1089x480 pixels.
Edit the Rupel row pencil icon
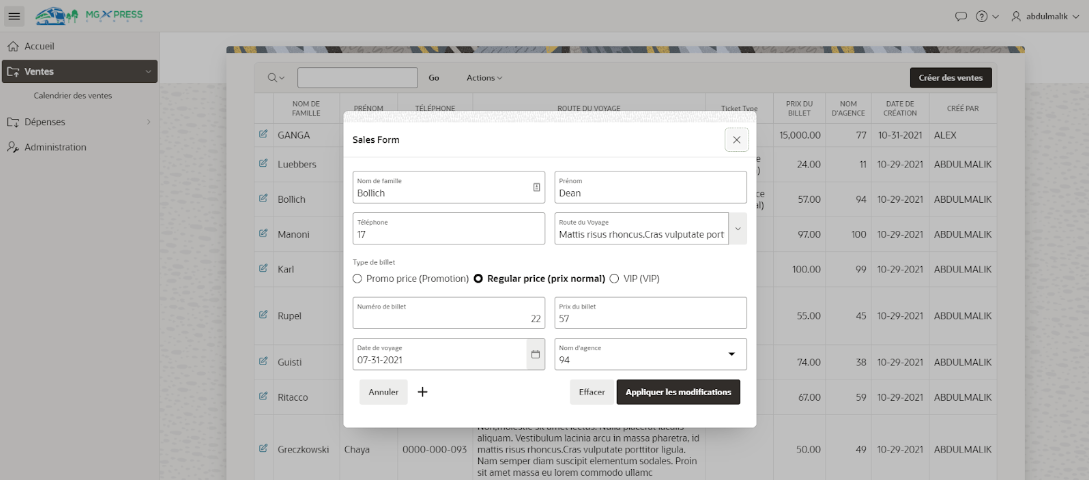click(x=263, y=315)
